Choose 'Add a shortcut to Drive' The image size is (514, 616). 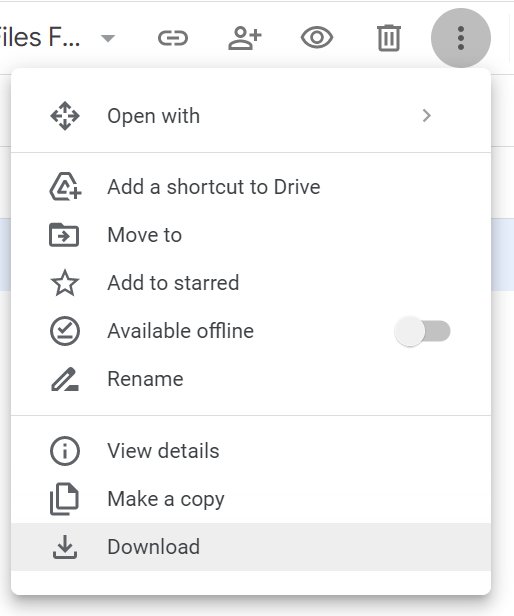coord(251,187)
